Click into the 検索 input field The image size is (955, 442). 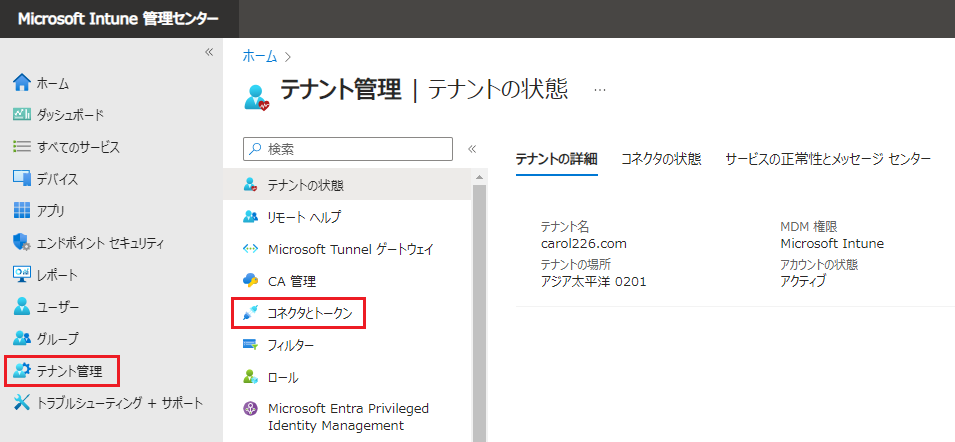pyautogui.click(x=348, y=149)
